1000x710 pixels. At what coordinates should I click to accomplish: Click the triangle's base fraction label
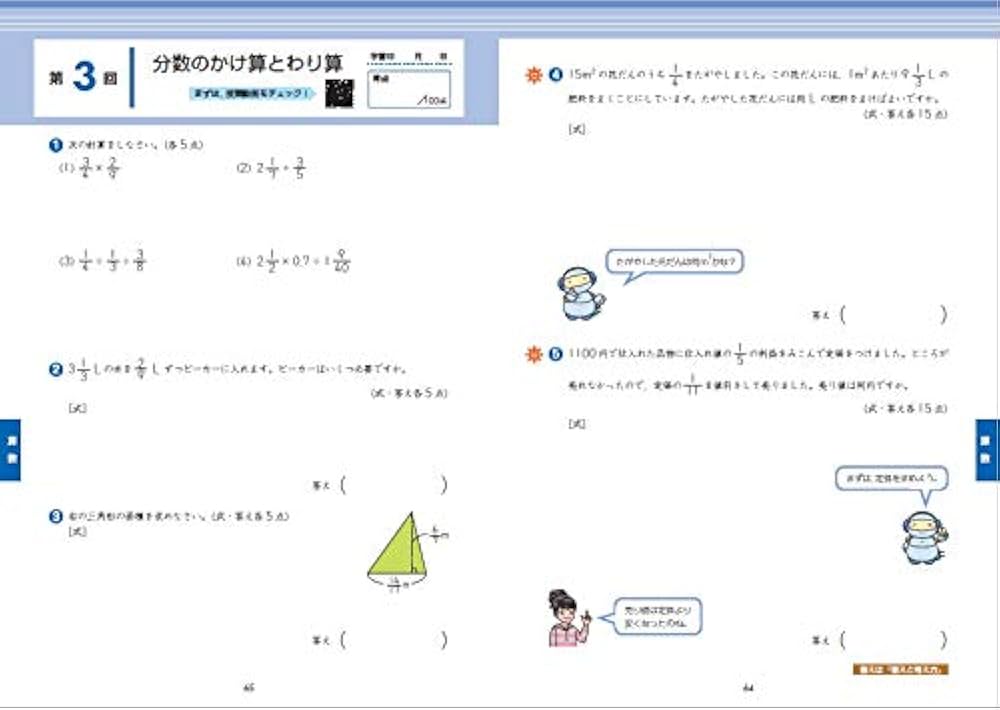(397, 585)
